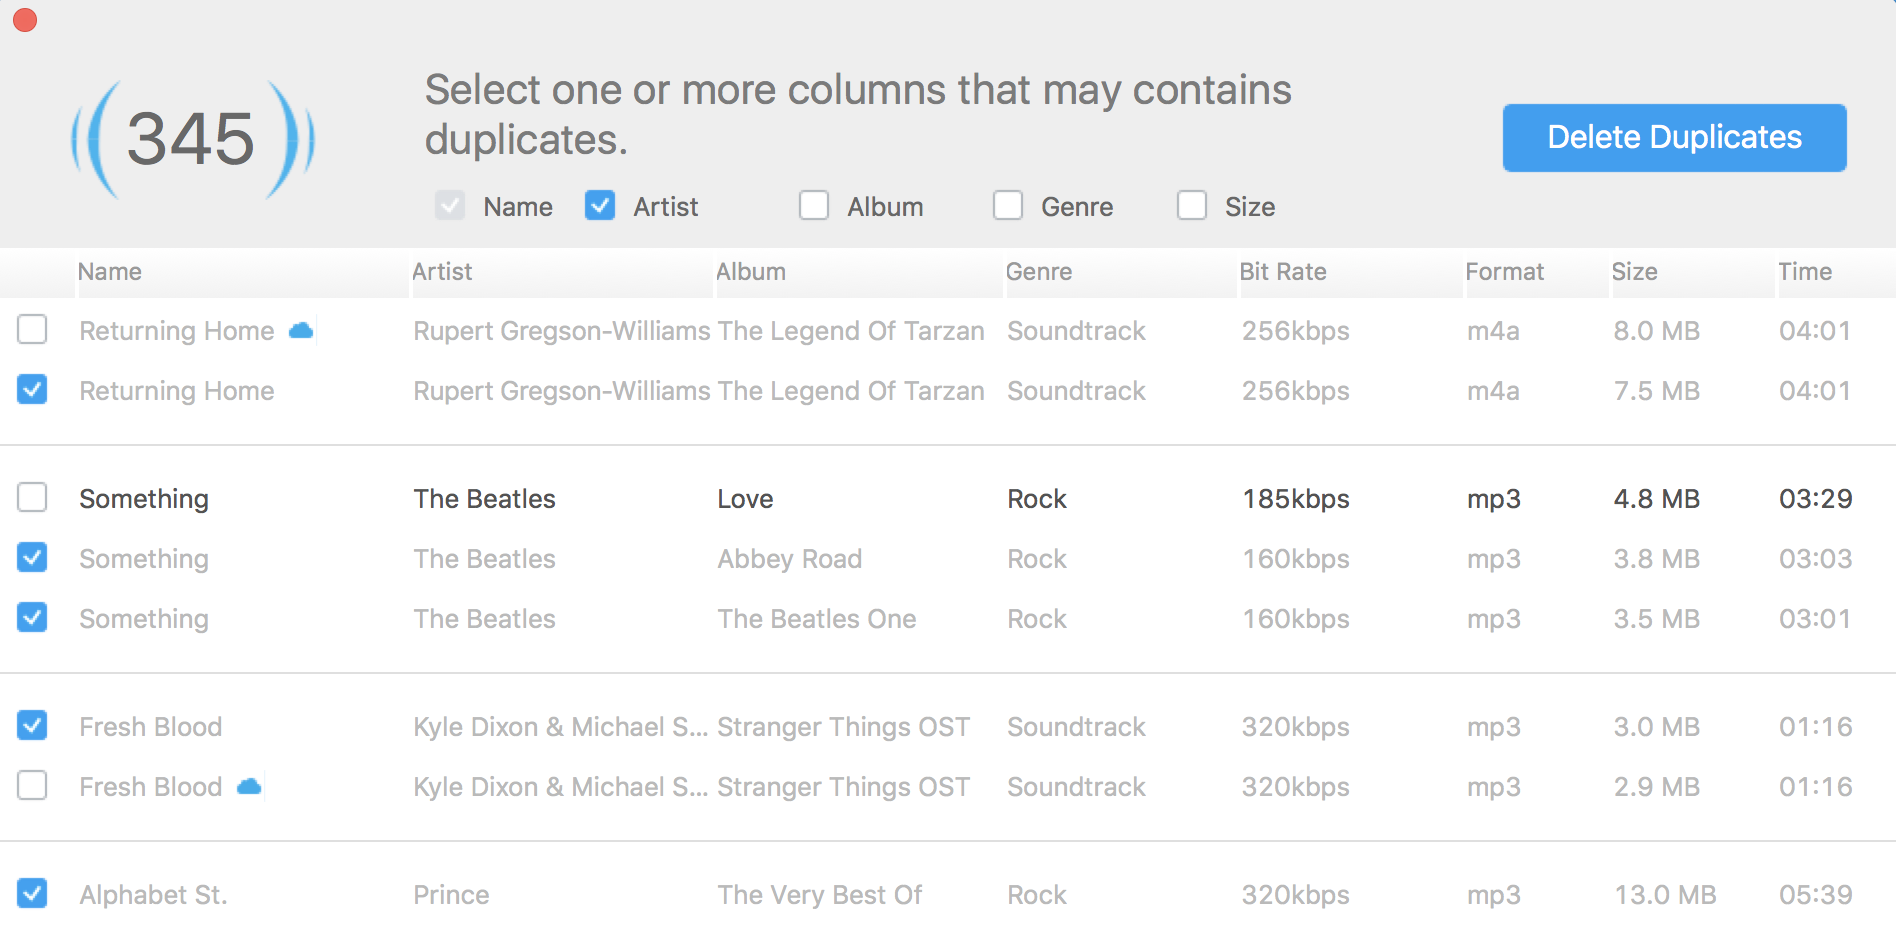Click the 03:29 time cell

click(1816, 499)
